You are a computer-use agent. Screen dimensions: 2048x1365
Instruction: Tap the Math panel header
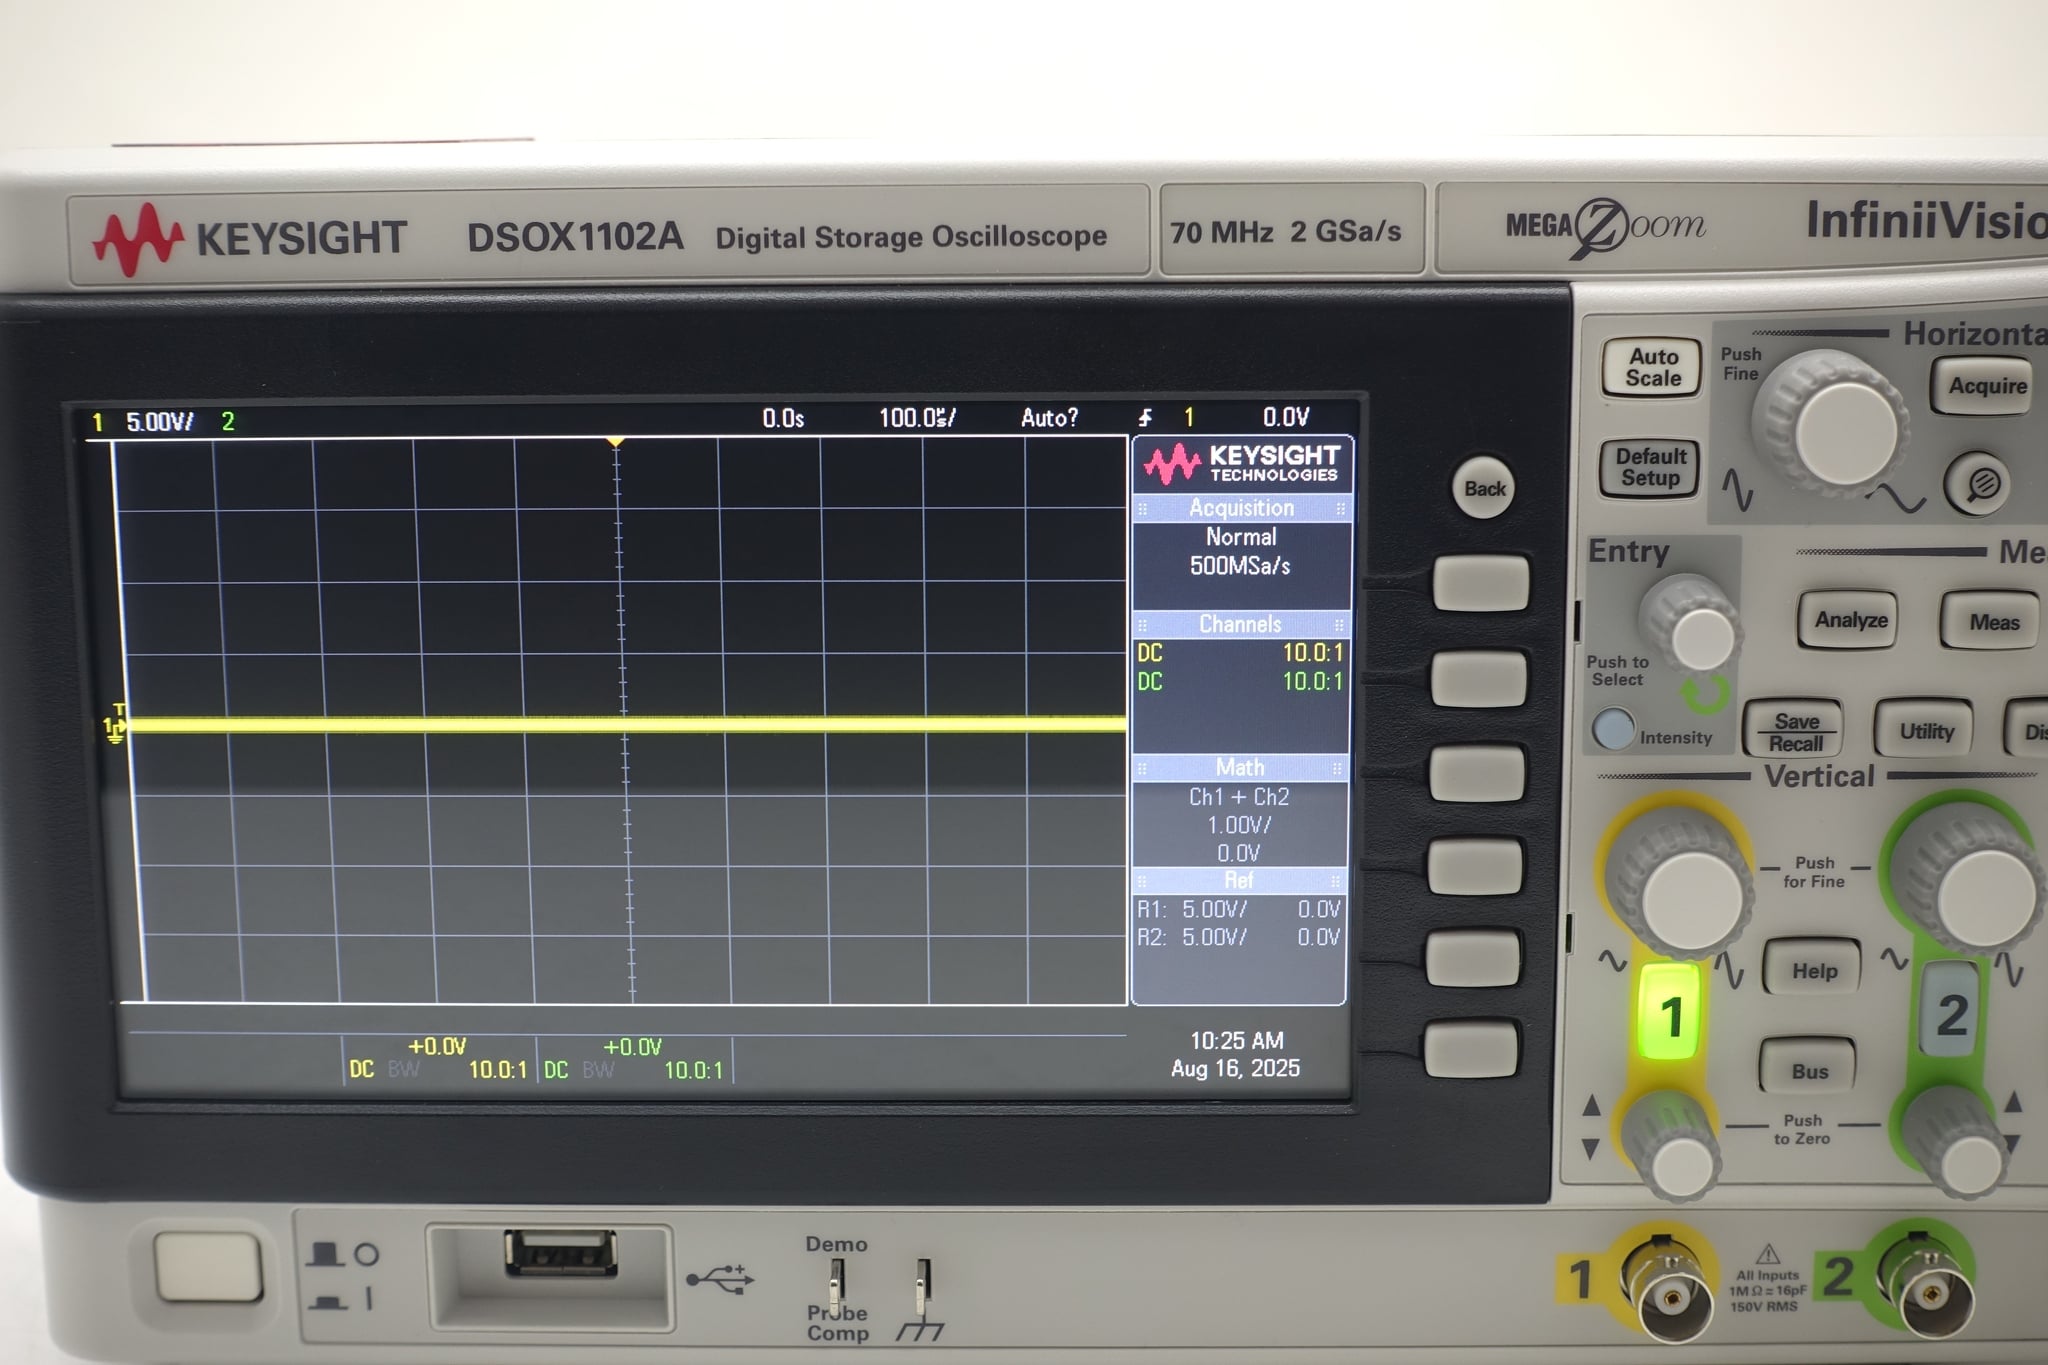coord(1240,767)
